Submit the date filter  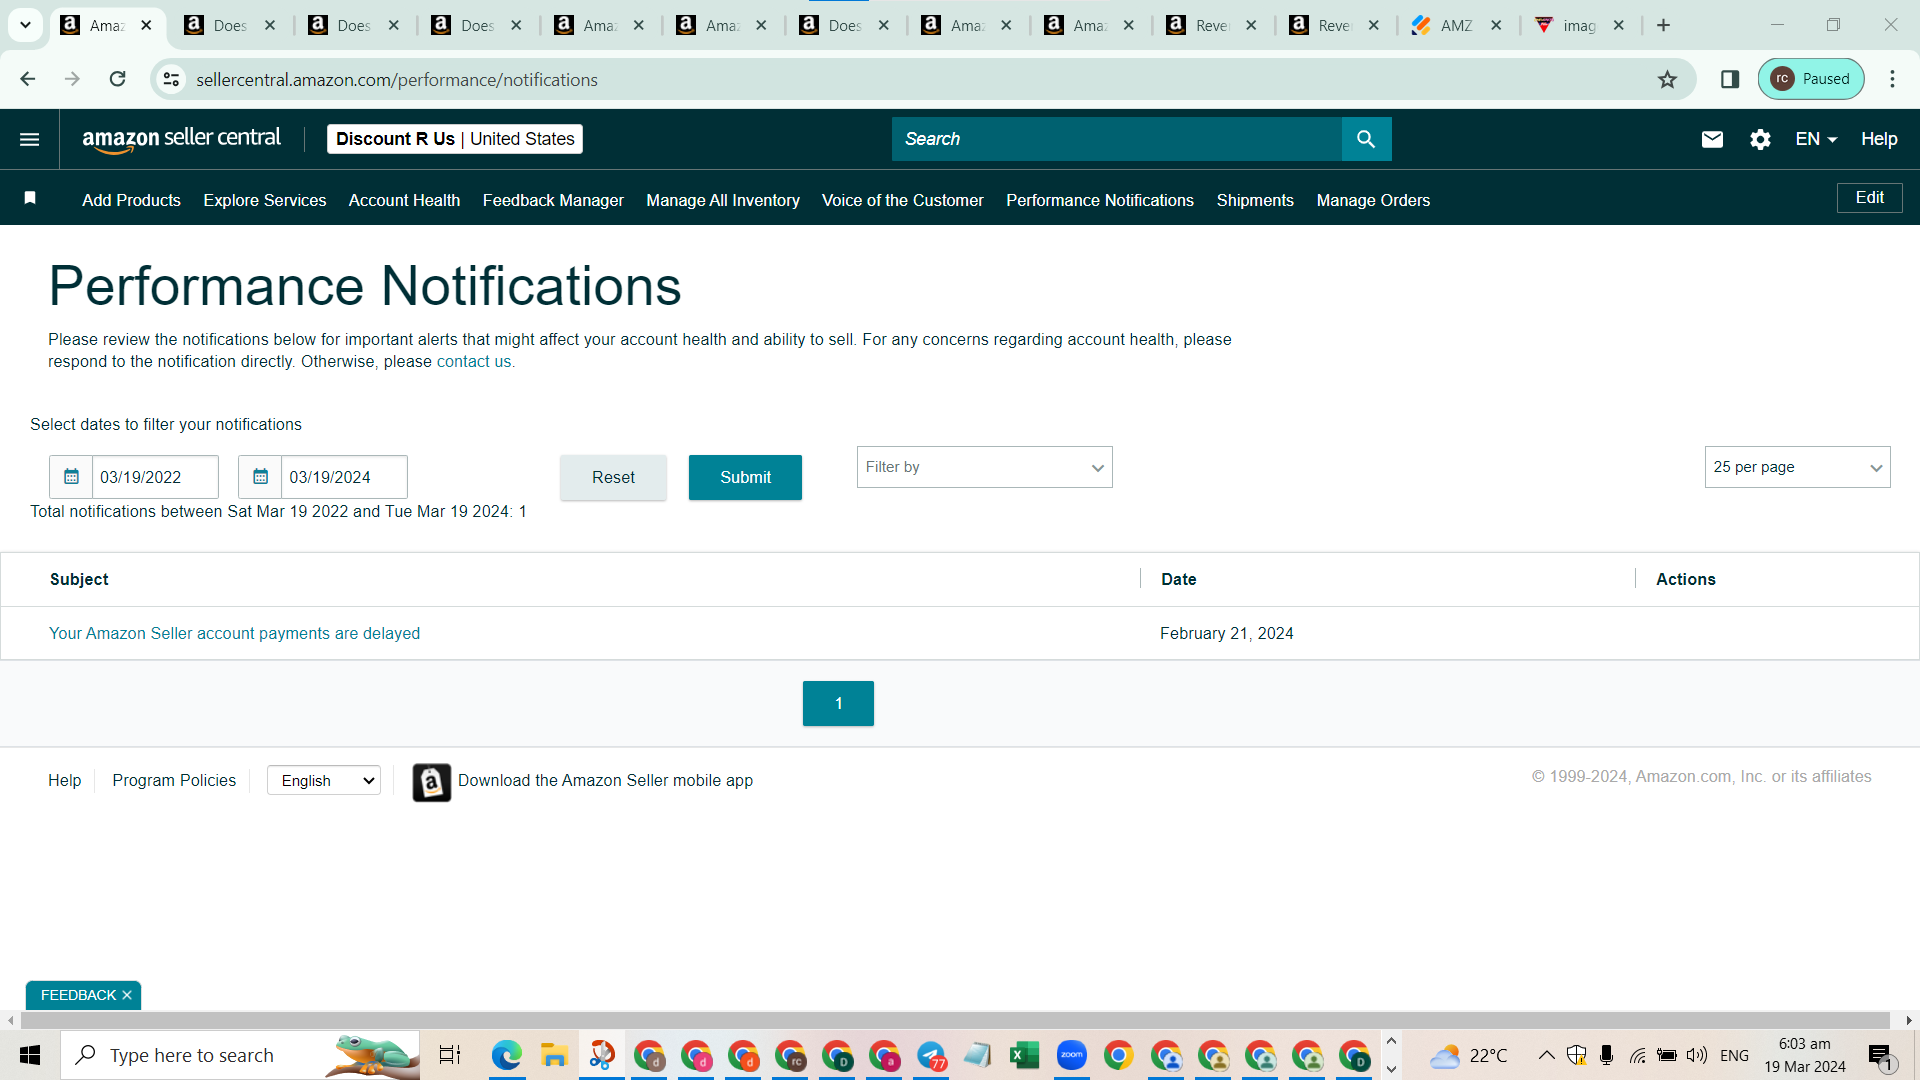745,477
